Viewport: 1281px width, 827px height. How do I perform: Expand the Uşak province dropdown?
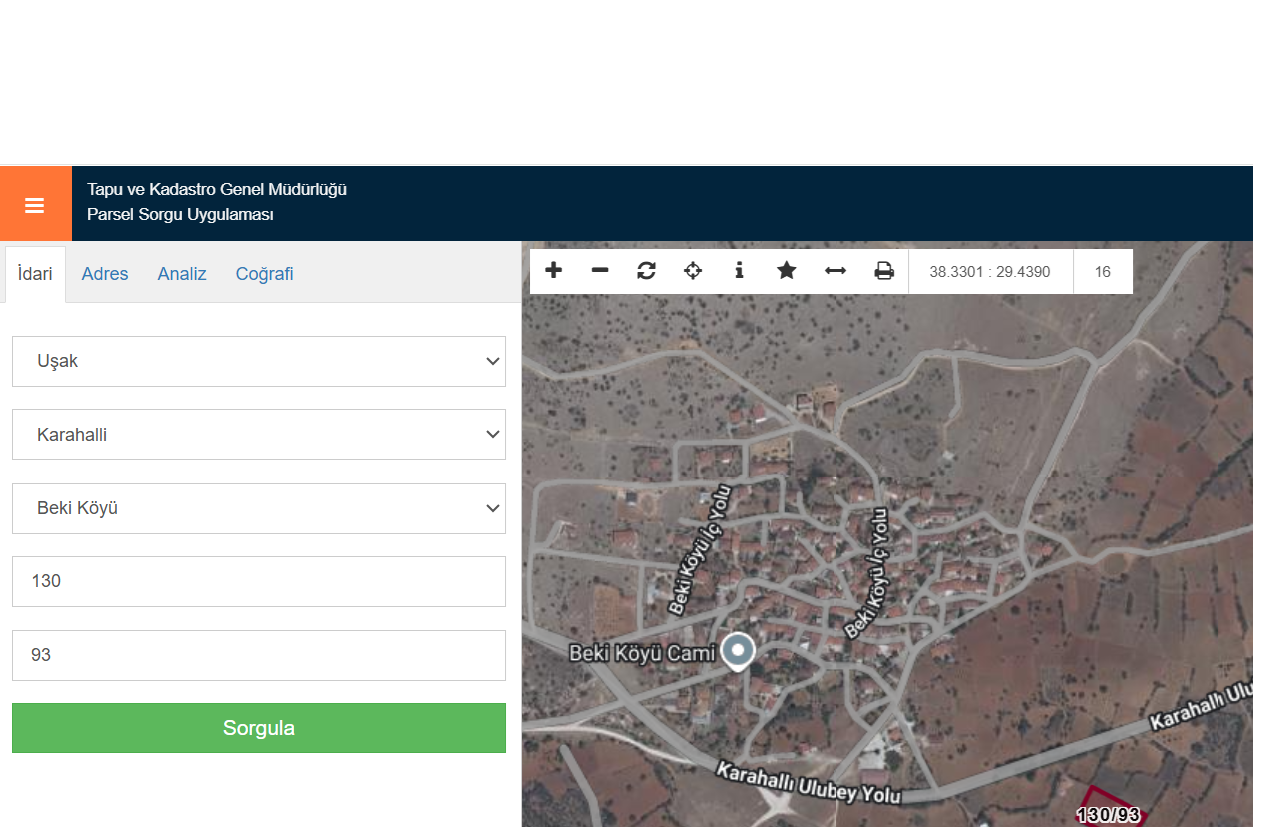(x=259, y=361)
